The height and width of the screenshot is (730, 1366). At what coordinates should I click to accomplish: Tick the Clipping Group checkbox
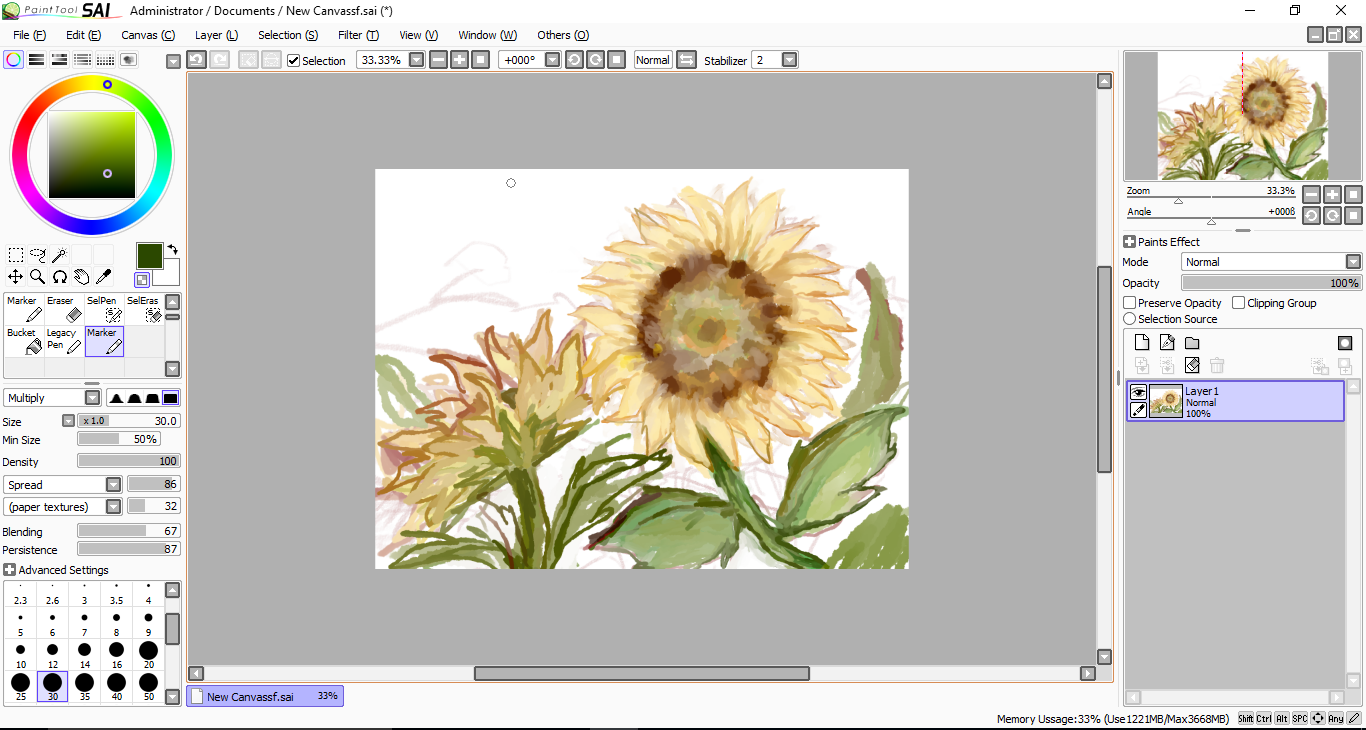coord(1239,303)
